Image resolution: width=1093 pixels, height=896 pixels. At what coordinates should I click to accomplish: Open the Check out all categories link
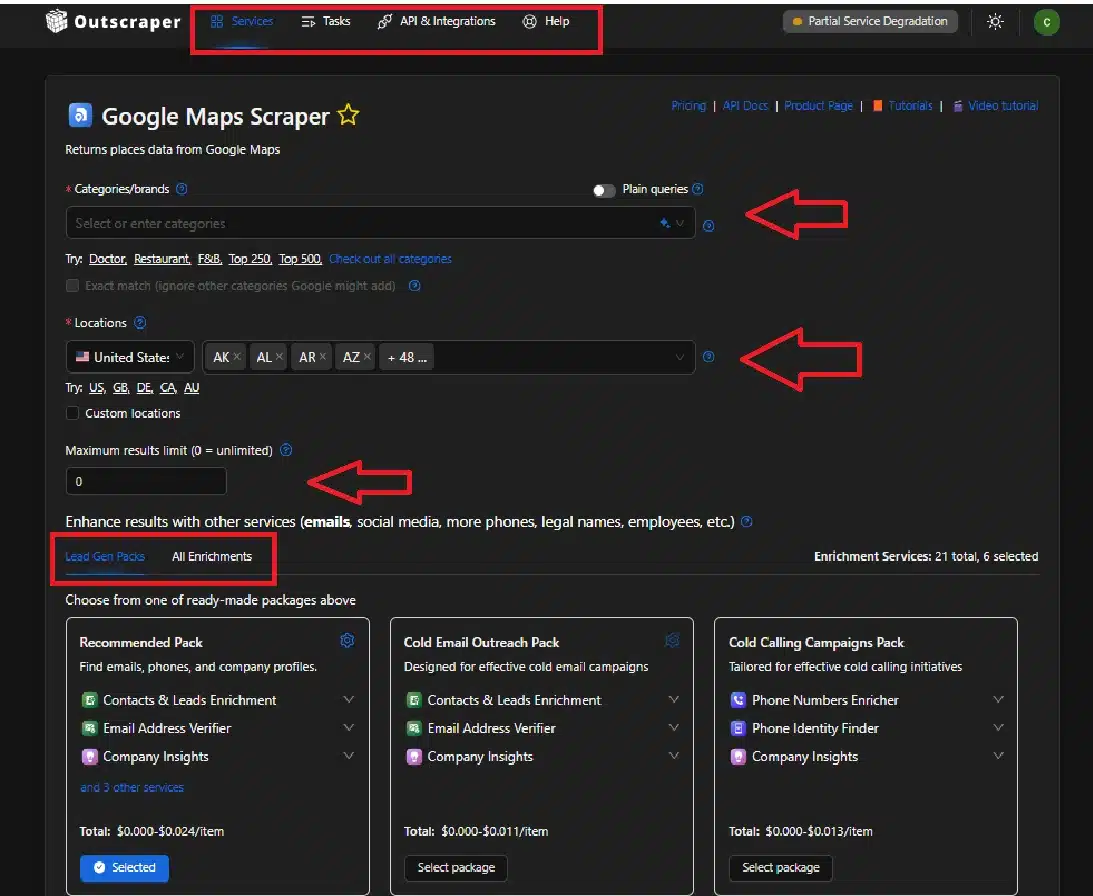[x=390, y=259]
